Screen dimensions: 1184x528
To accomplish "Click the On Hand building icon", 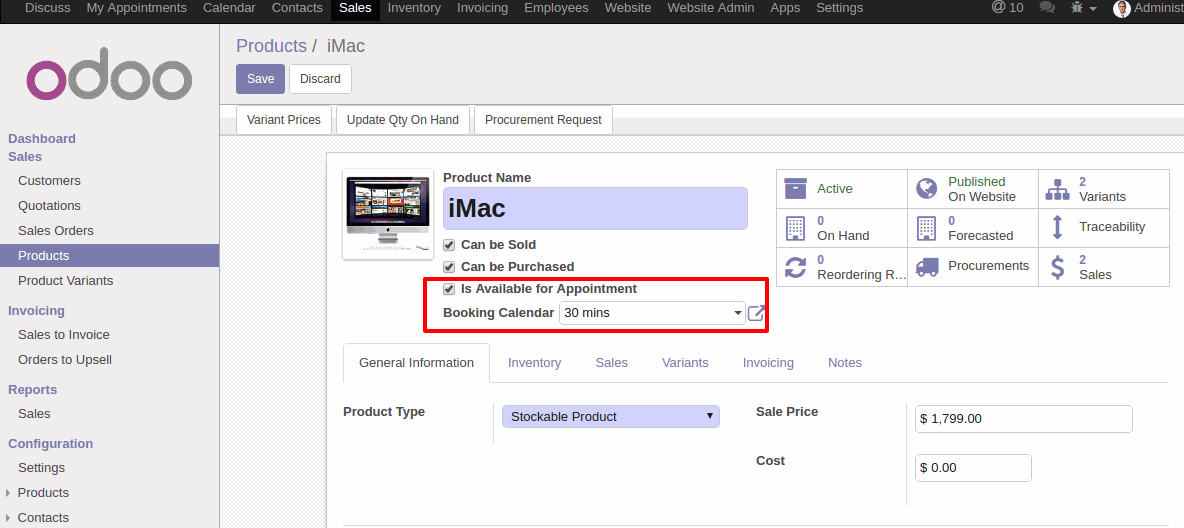I will pyautogui.click(x=796, y=227).
